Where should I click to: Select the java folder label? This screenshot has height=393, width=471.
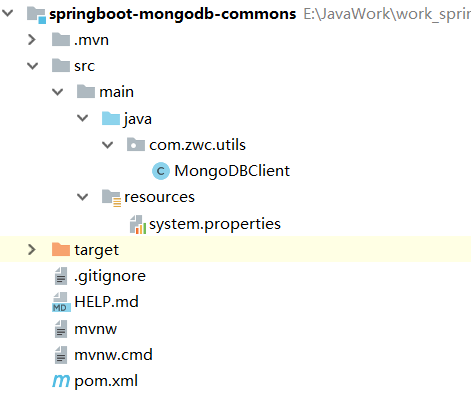pos(138,119)
